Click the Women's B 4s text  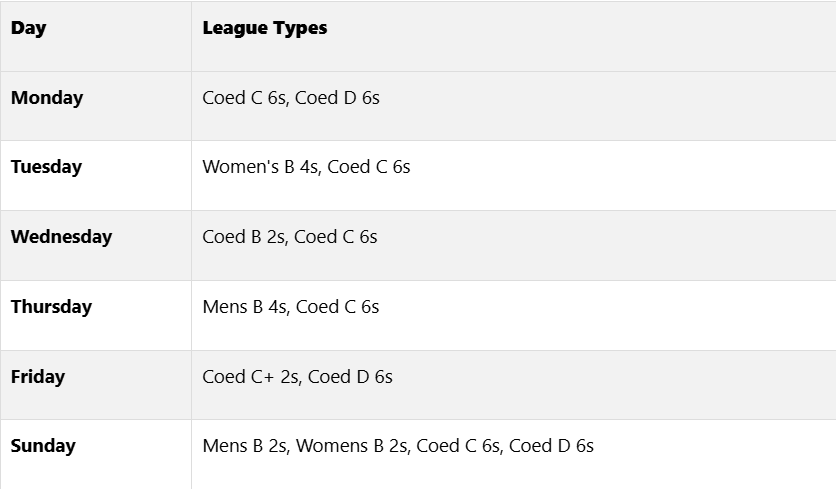tap(259, 167)
